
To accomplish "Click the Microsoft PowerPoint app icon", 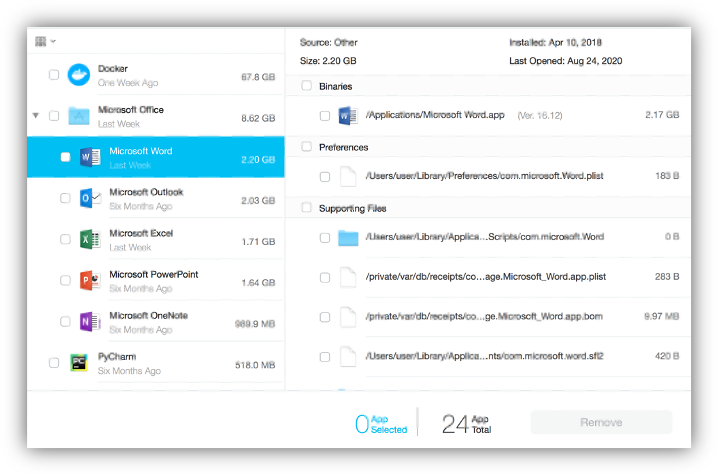I will (x=90, y=281).
